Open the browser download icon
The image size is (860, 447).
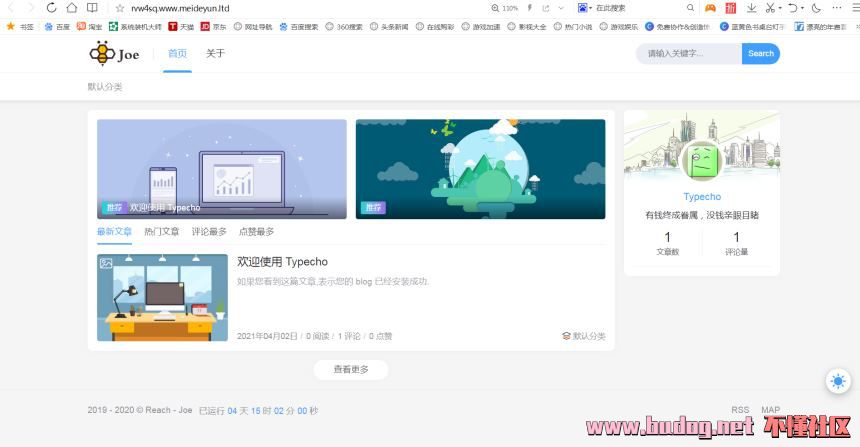751,8
